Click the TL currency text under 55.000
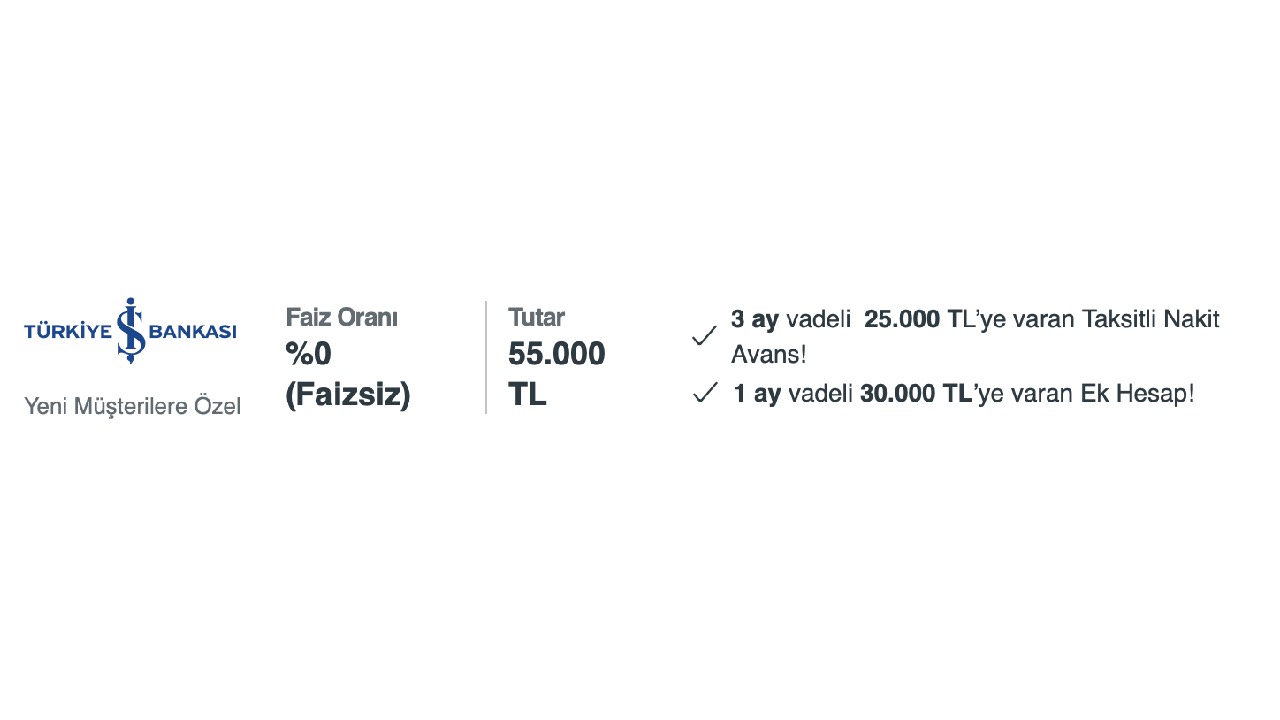This screenshot has height=720, width=1280. click(527, 394)
